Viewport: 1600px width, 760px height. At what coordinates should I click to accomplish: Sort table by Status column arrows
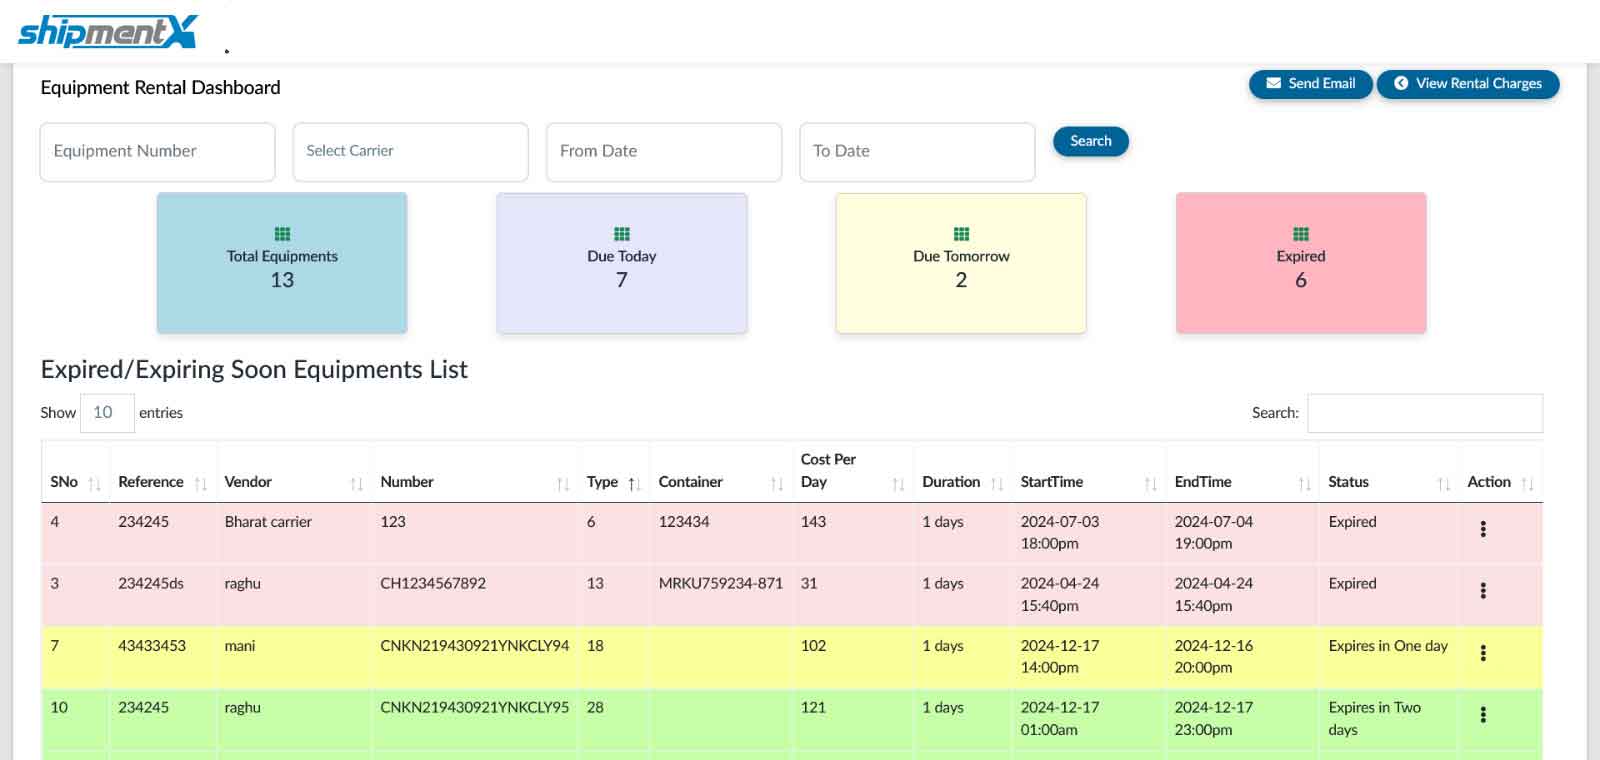pos(1444,484)
